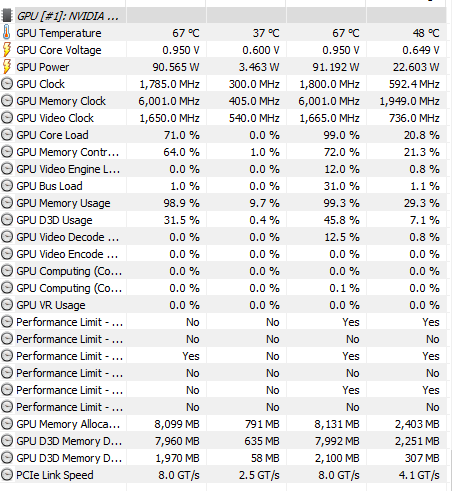Click gauge icon beside GPU Core Load
The height and width of the screenshot is (491, 452).
[x=7, y=135]
